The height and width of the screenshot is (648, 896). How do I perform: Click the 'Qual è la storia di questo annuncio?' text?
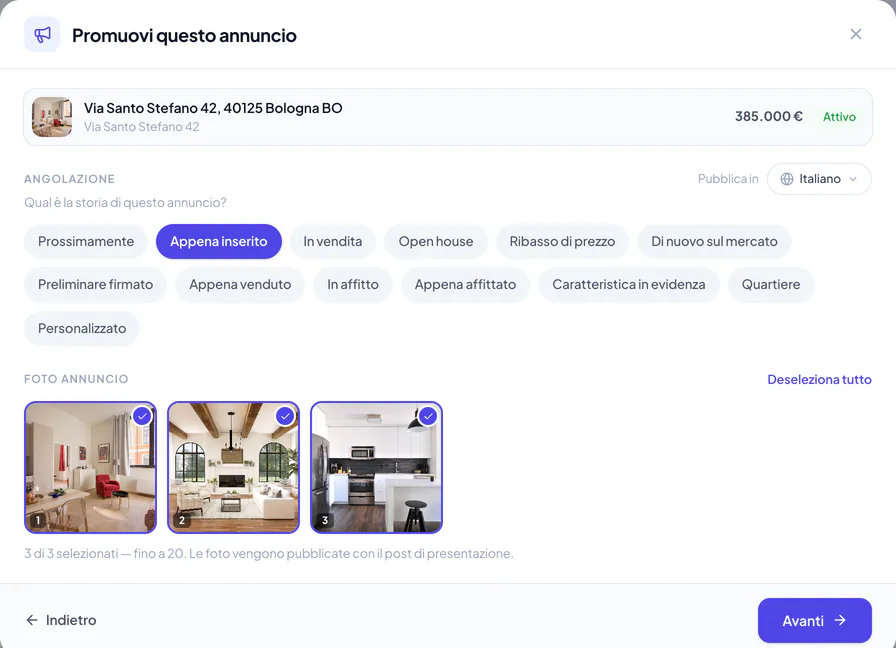click(125, 203)
